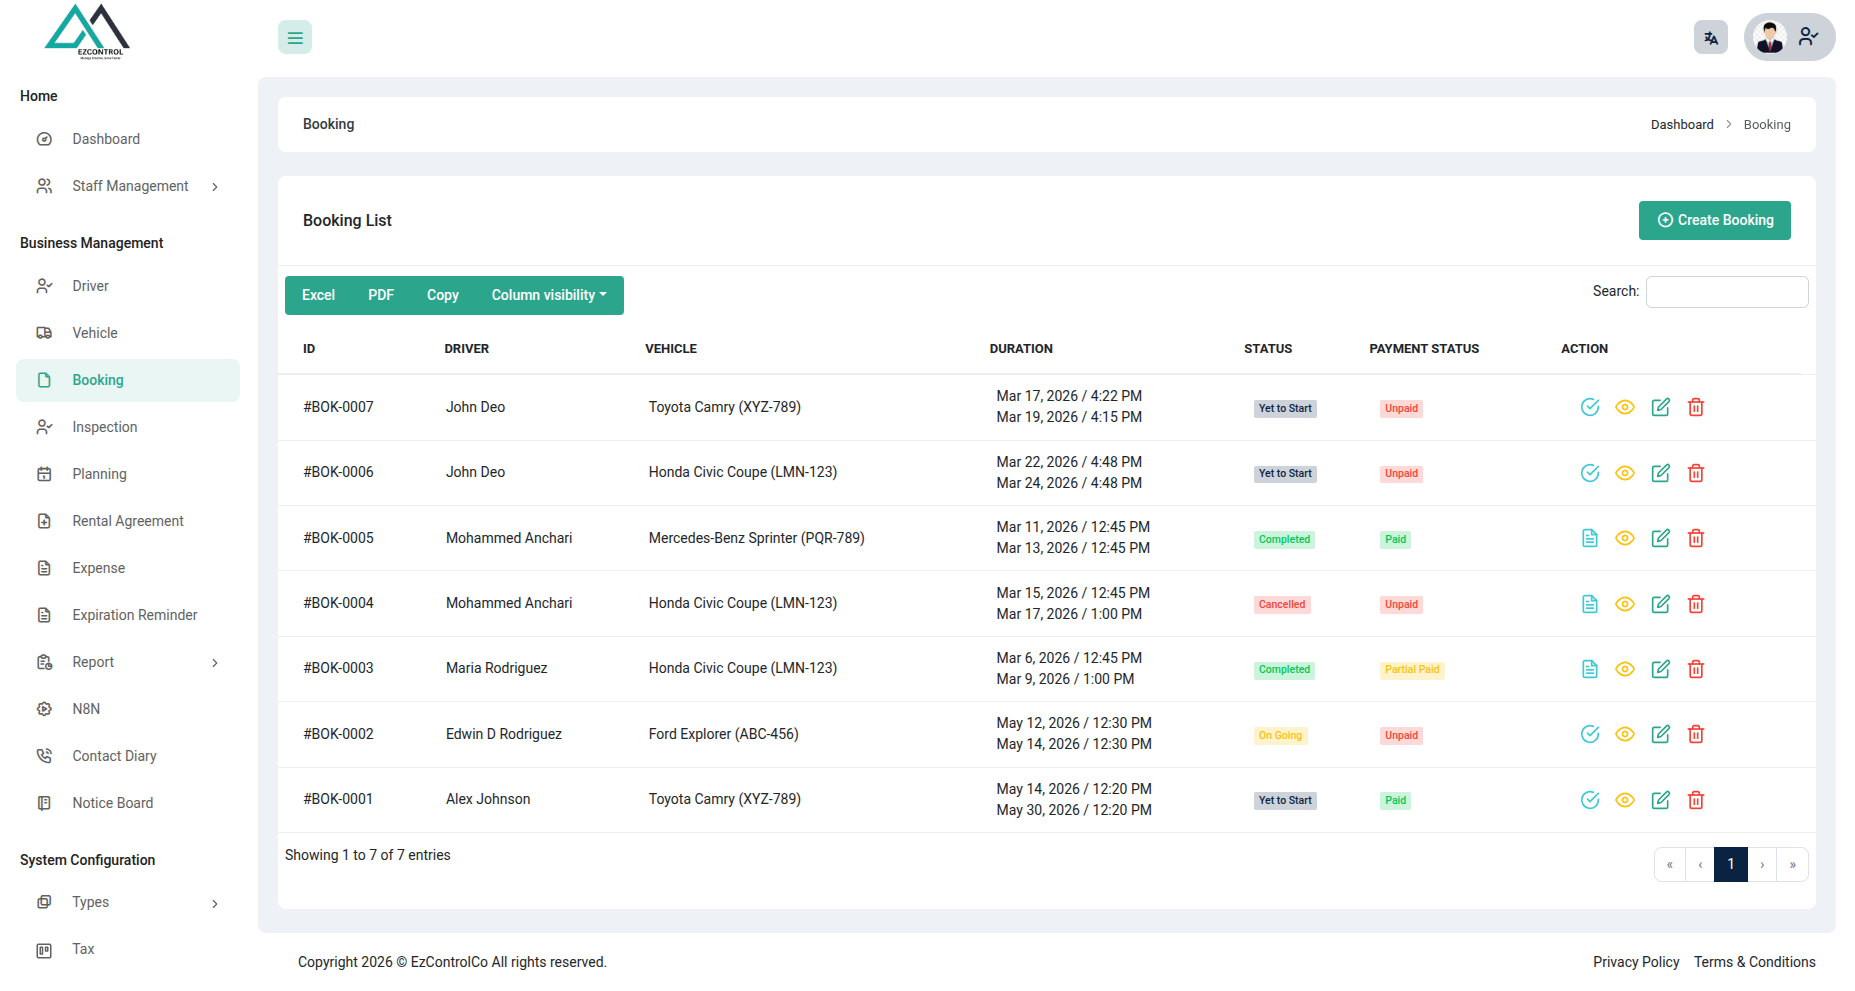Focus the Search input field
The height and width of the screenshot is (991, 1855).
1727,292
